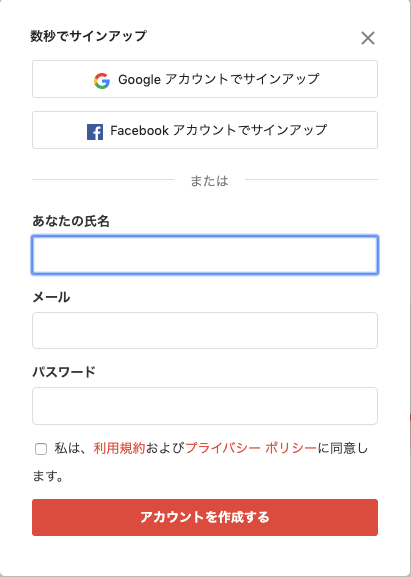Click the ます。 text on second line
The image size is (411, 577).
click(48, 476)
